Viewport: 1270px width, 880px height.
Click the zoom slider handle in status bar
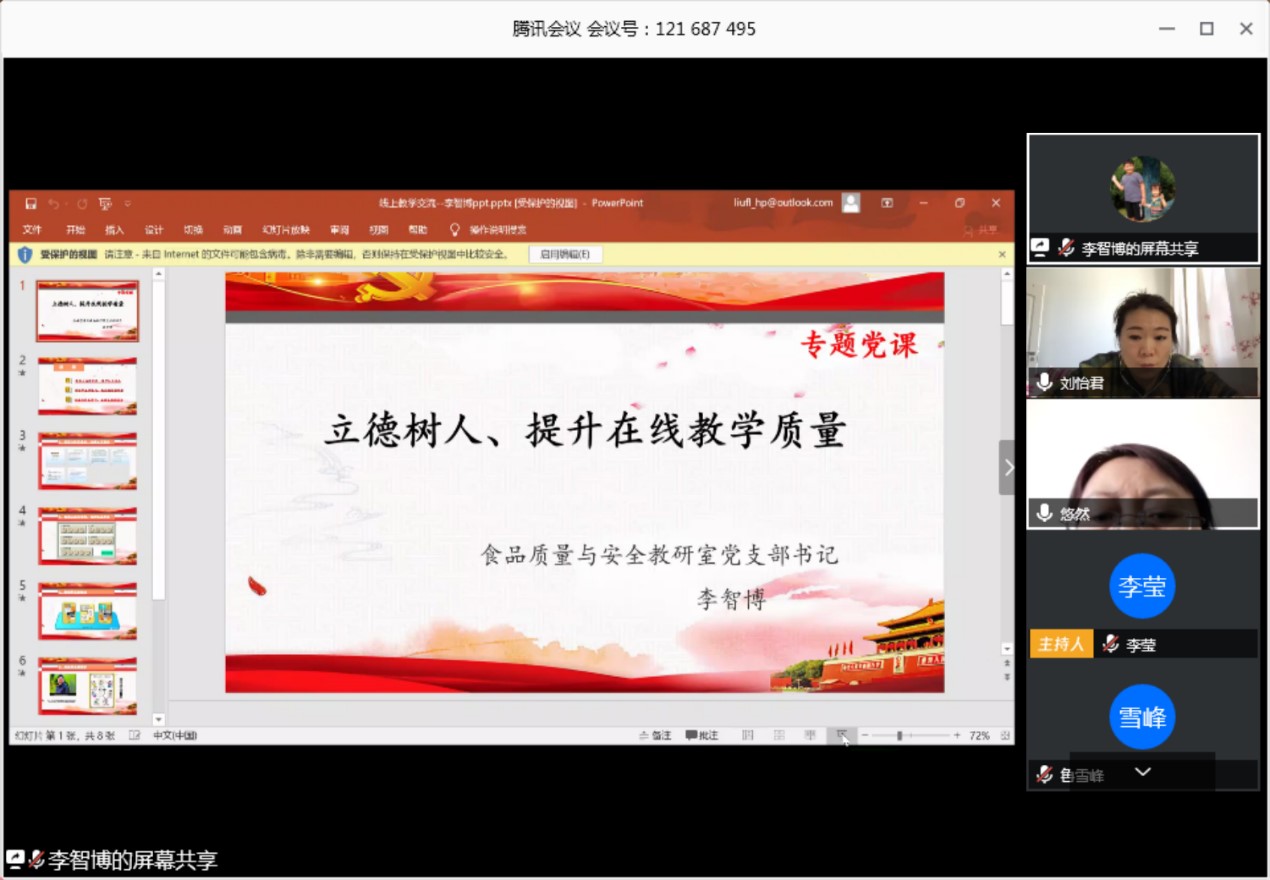click(x=899, y=736)
